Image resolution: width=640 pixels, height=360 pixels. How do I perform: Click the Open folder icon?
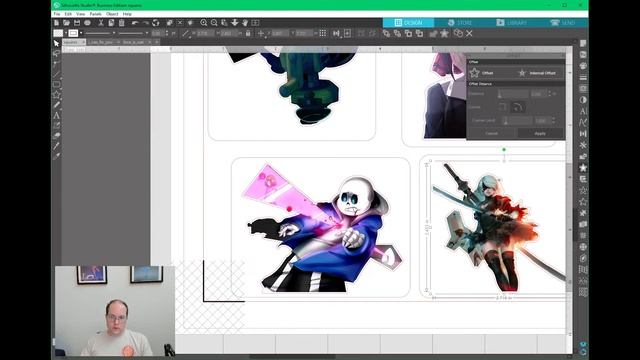(66, 23)
